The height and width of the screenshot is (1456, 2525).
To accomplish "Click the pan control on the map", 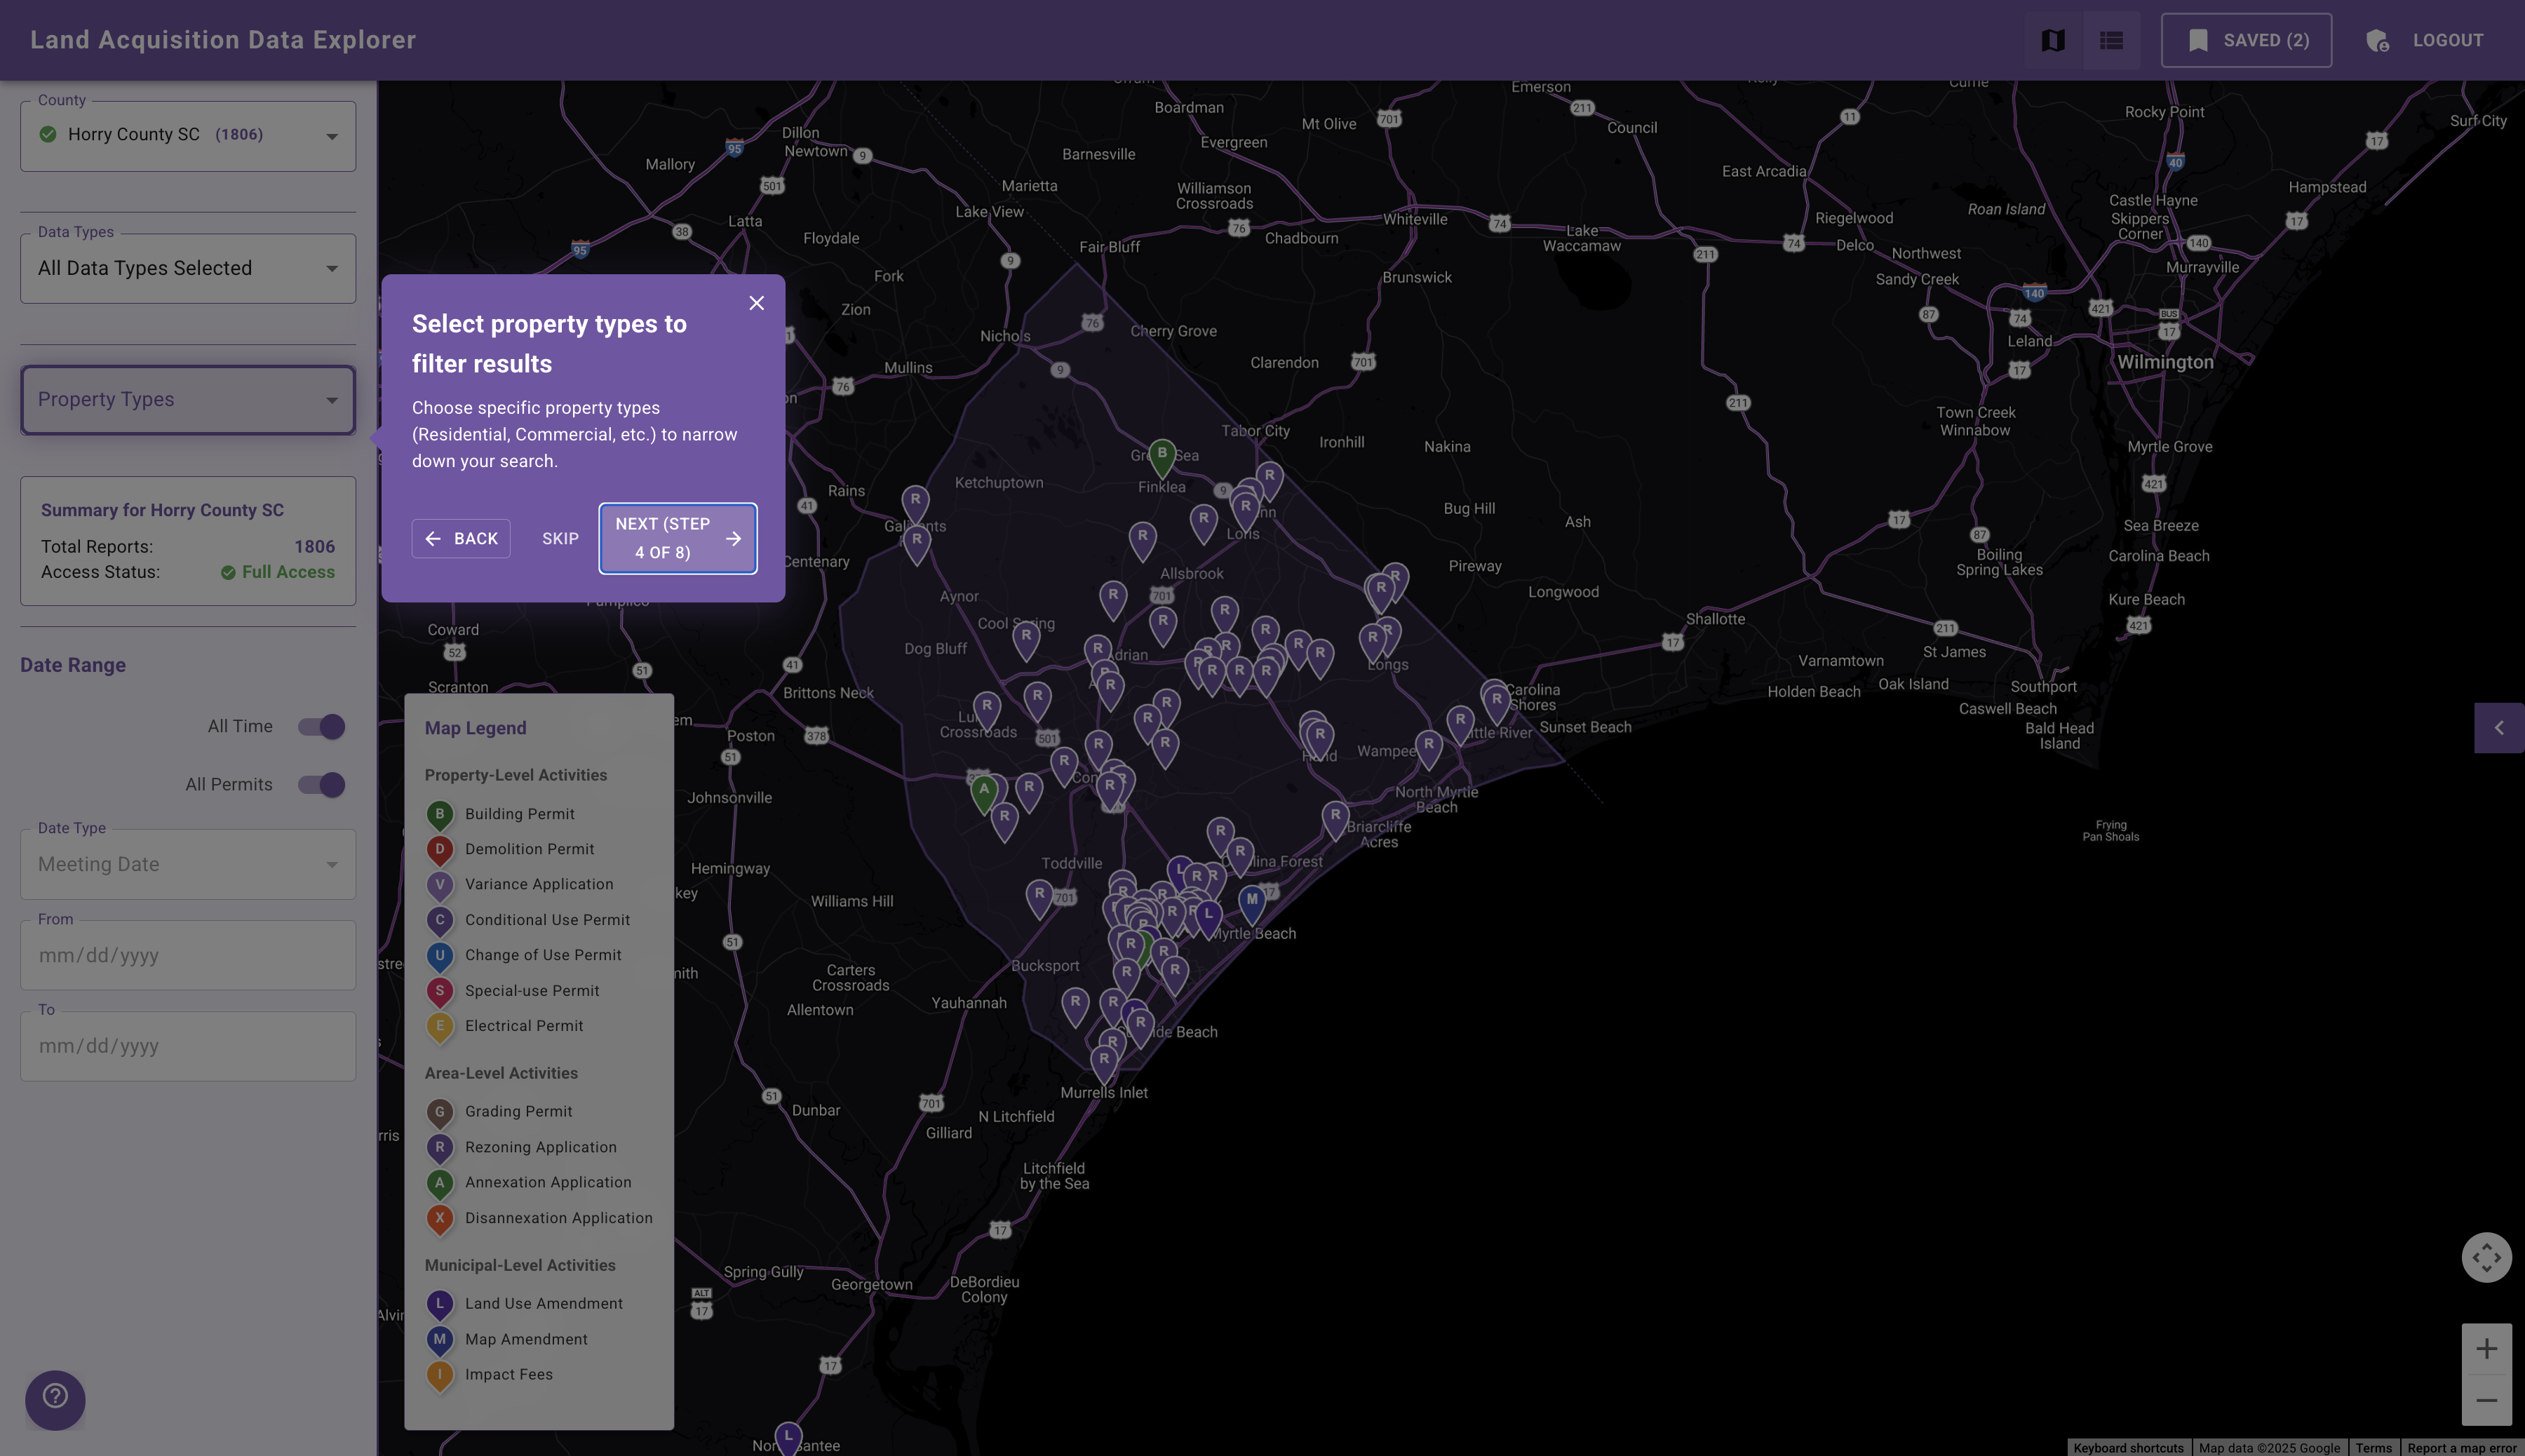I will pos(2487,1257).
